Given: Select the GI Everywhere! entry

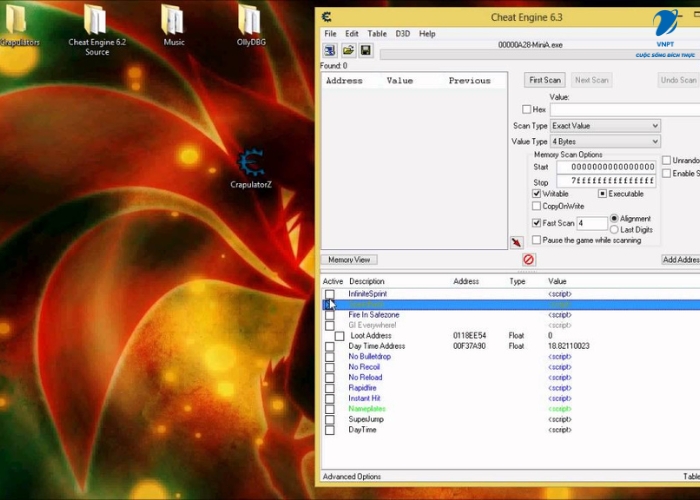Looking at the screenshot, I should click(372, 325).
